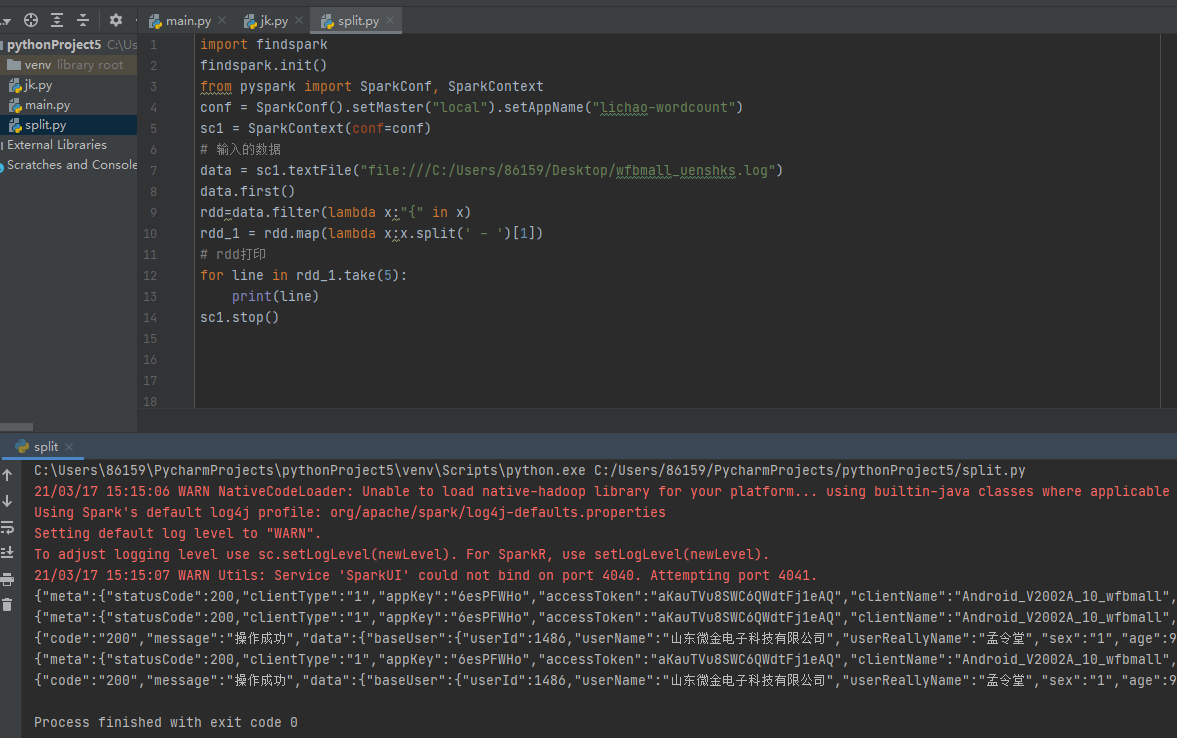The width and height of the screenshot is (1177, 738).
Task: Click the 'sc1.stop()' line
Action: [239, 318]
